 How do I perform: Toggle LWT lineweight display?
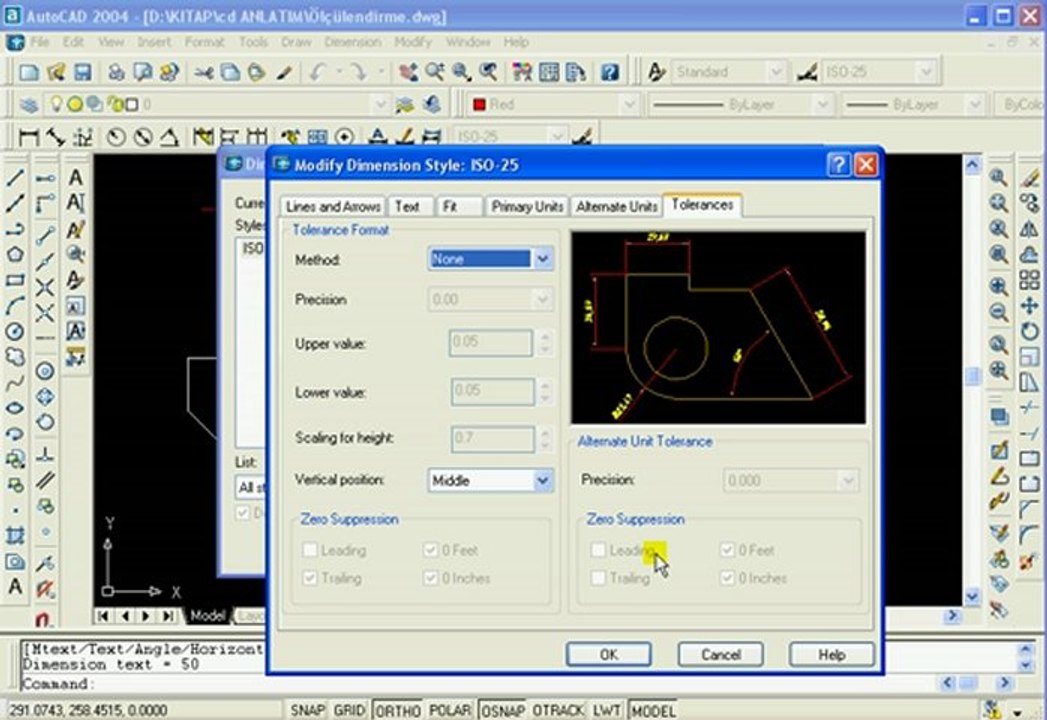[606, 710]
